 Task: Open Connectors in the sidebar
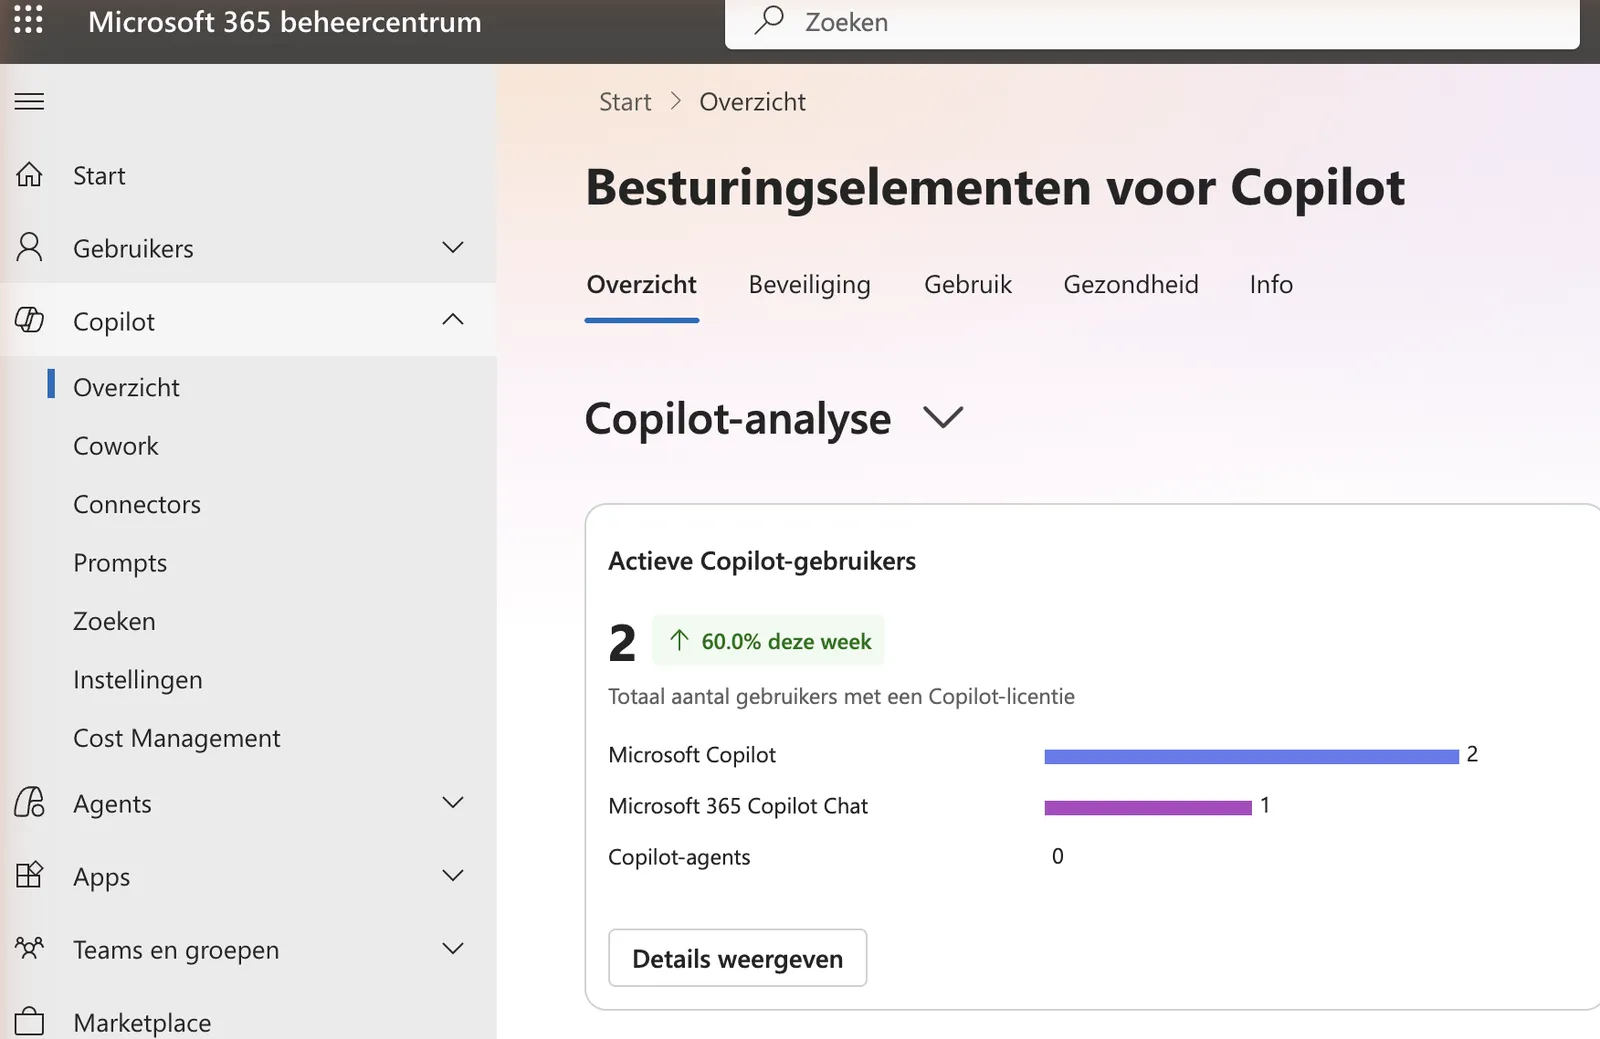(137, 504)
